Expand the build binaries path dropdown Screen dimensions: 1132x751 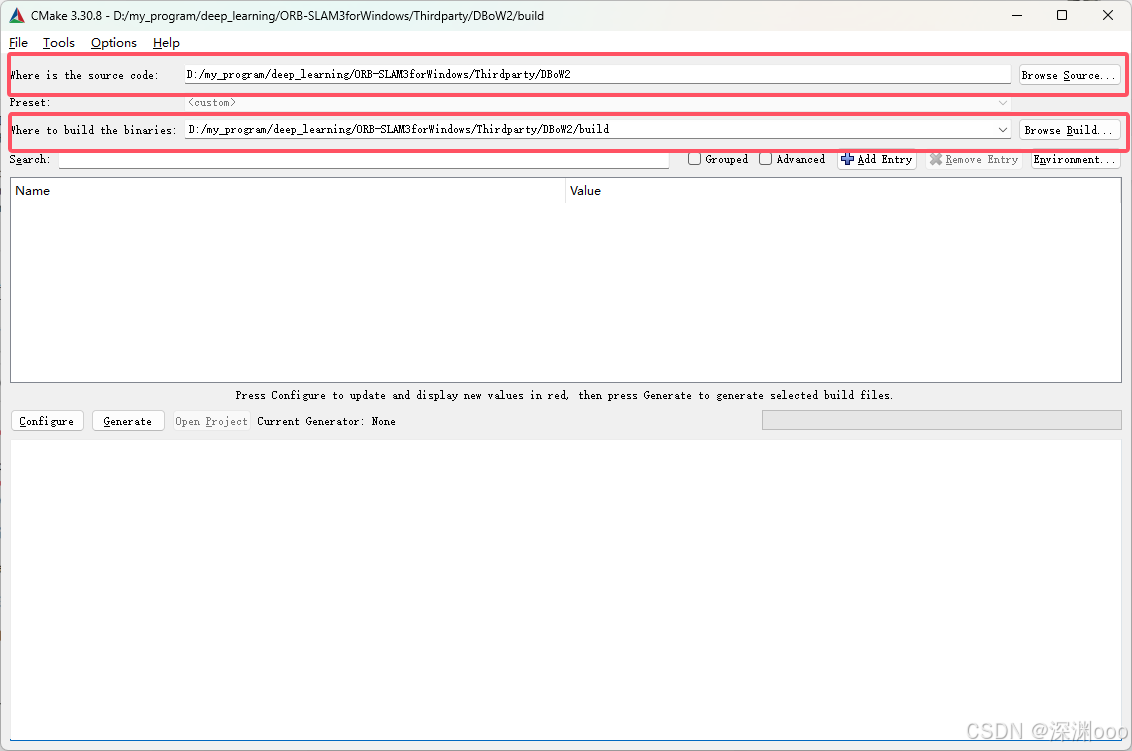click(x=1003, y=129)
